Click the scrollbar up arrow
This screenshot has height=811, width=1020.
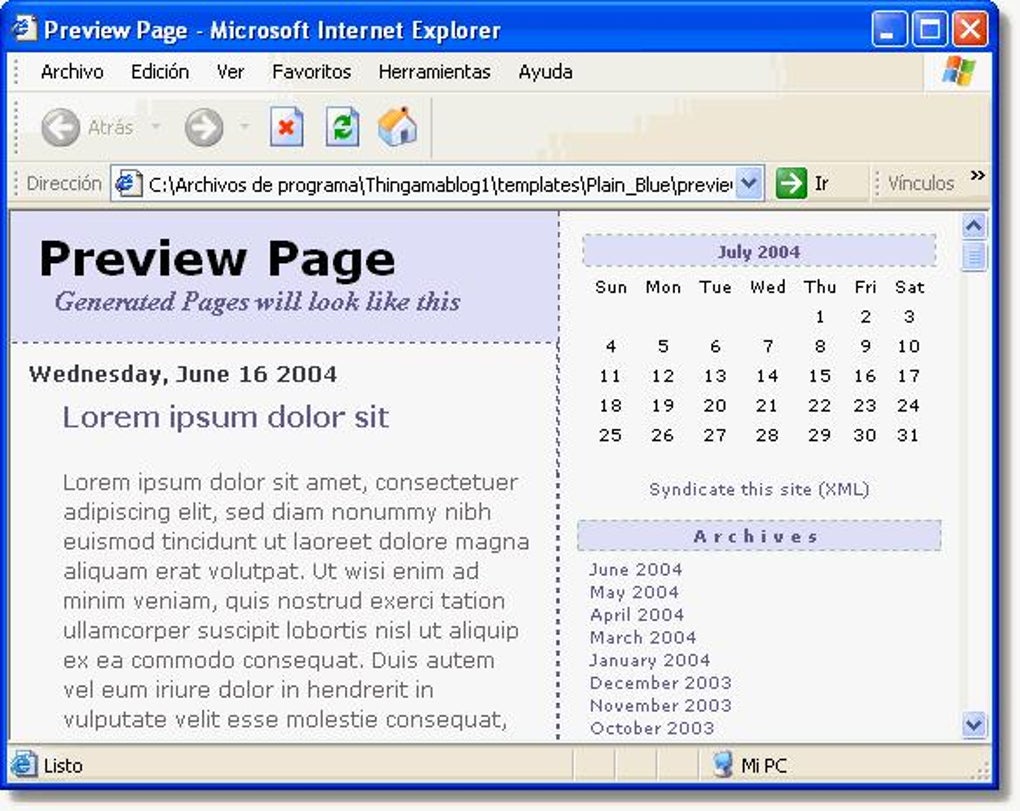point(974,226)
